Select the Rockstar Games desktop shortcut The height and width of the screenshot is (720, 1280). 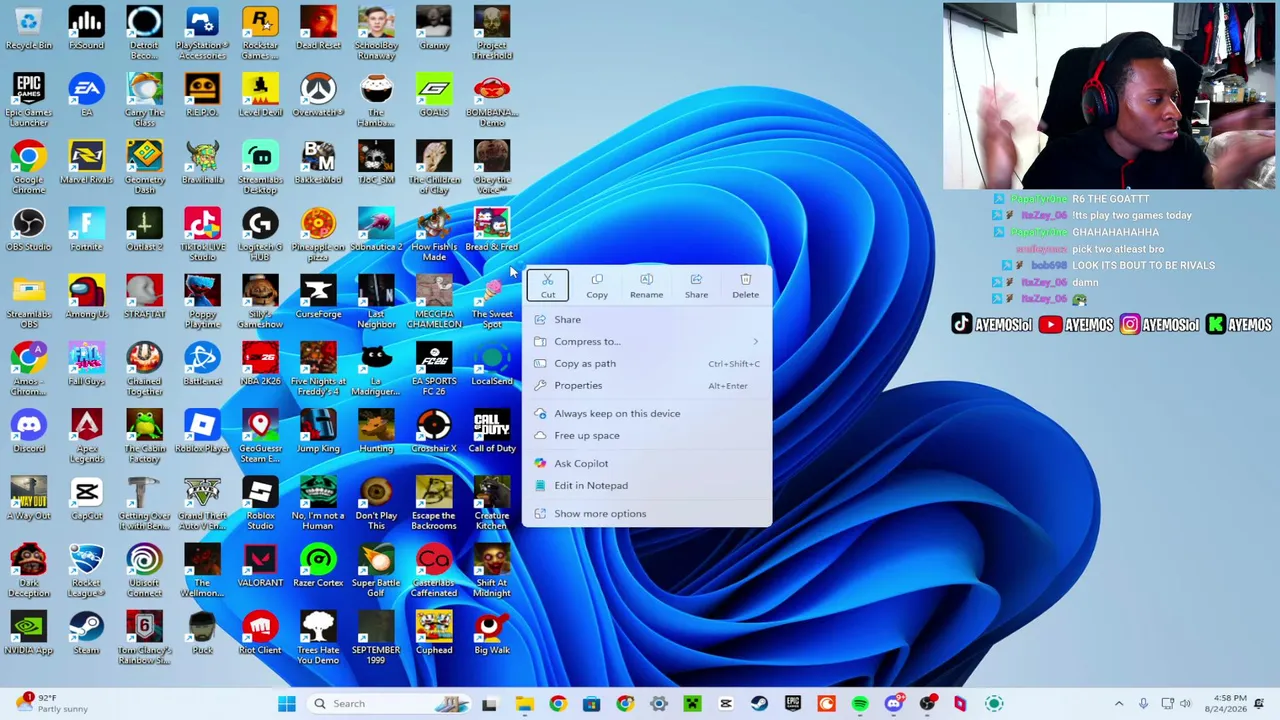(x=260, y=33)
